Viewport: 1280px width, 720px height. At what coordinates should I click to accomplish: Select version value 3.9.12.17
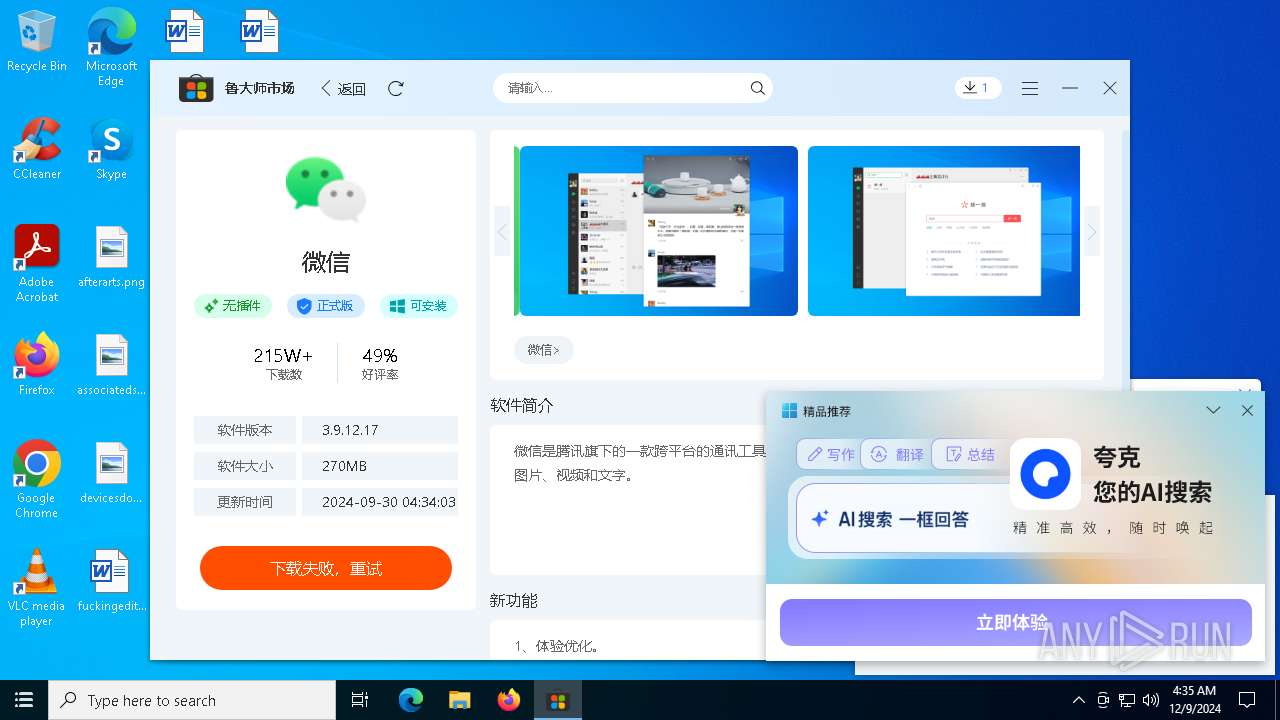[x=350, y=430]
